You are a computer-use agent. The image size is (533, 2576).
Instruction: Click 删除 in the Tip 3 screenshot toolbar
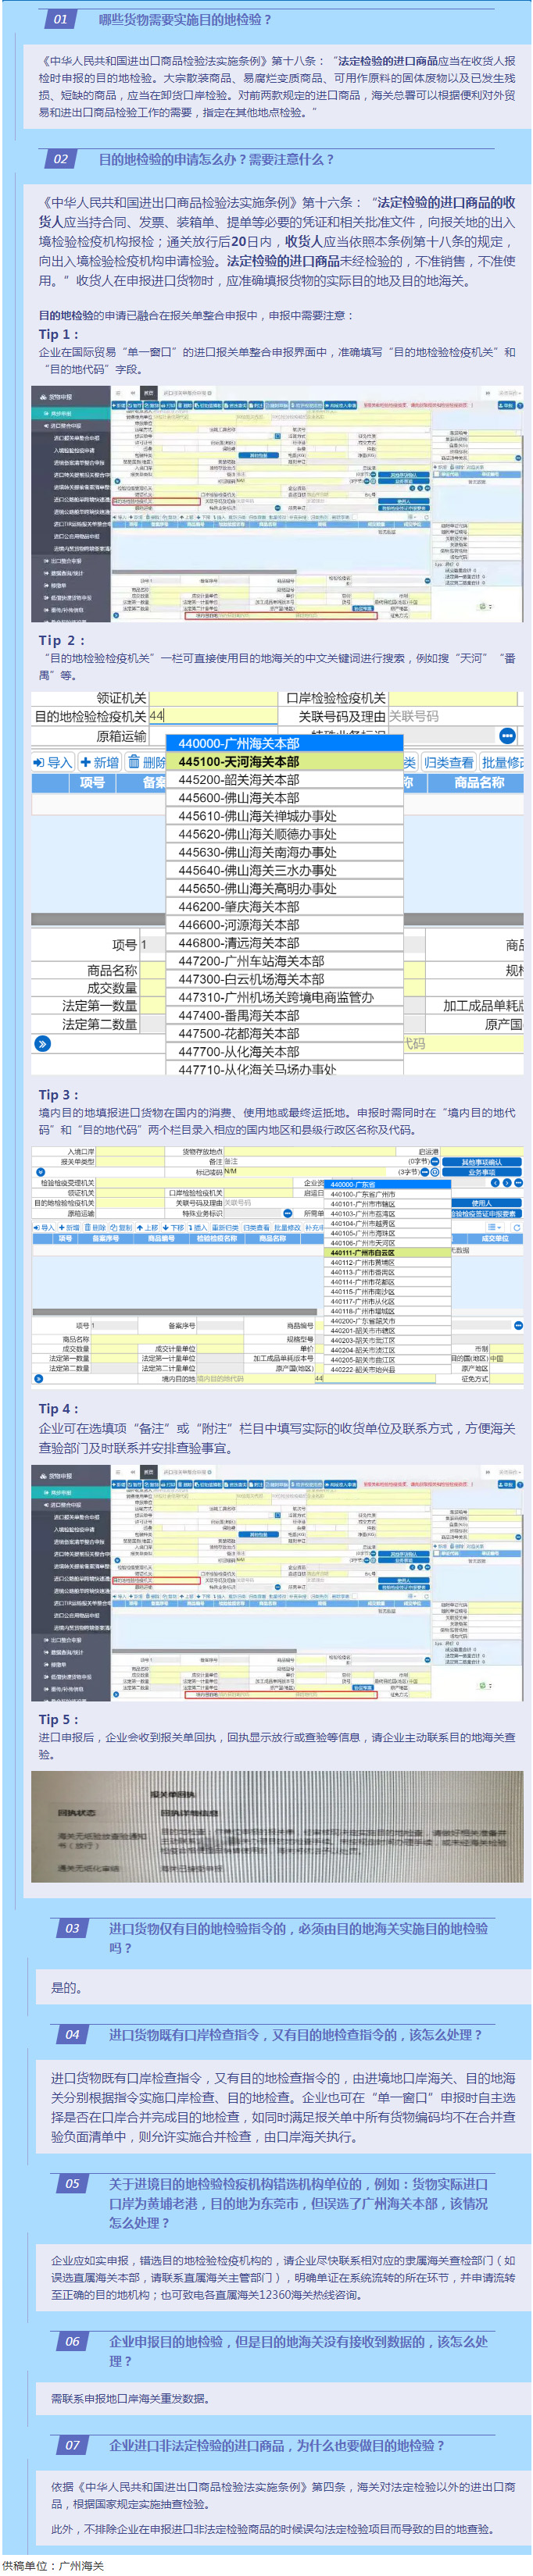point(95,1227)
